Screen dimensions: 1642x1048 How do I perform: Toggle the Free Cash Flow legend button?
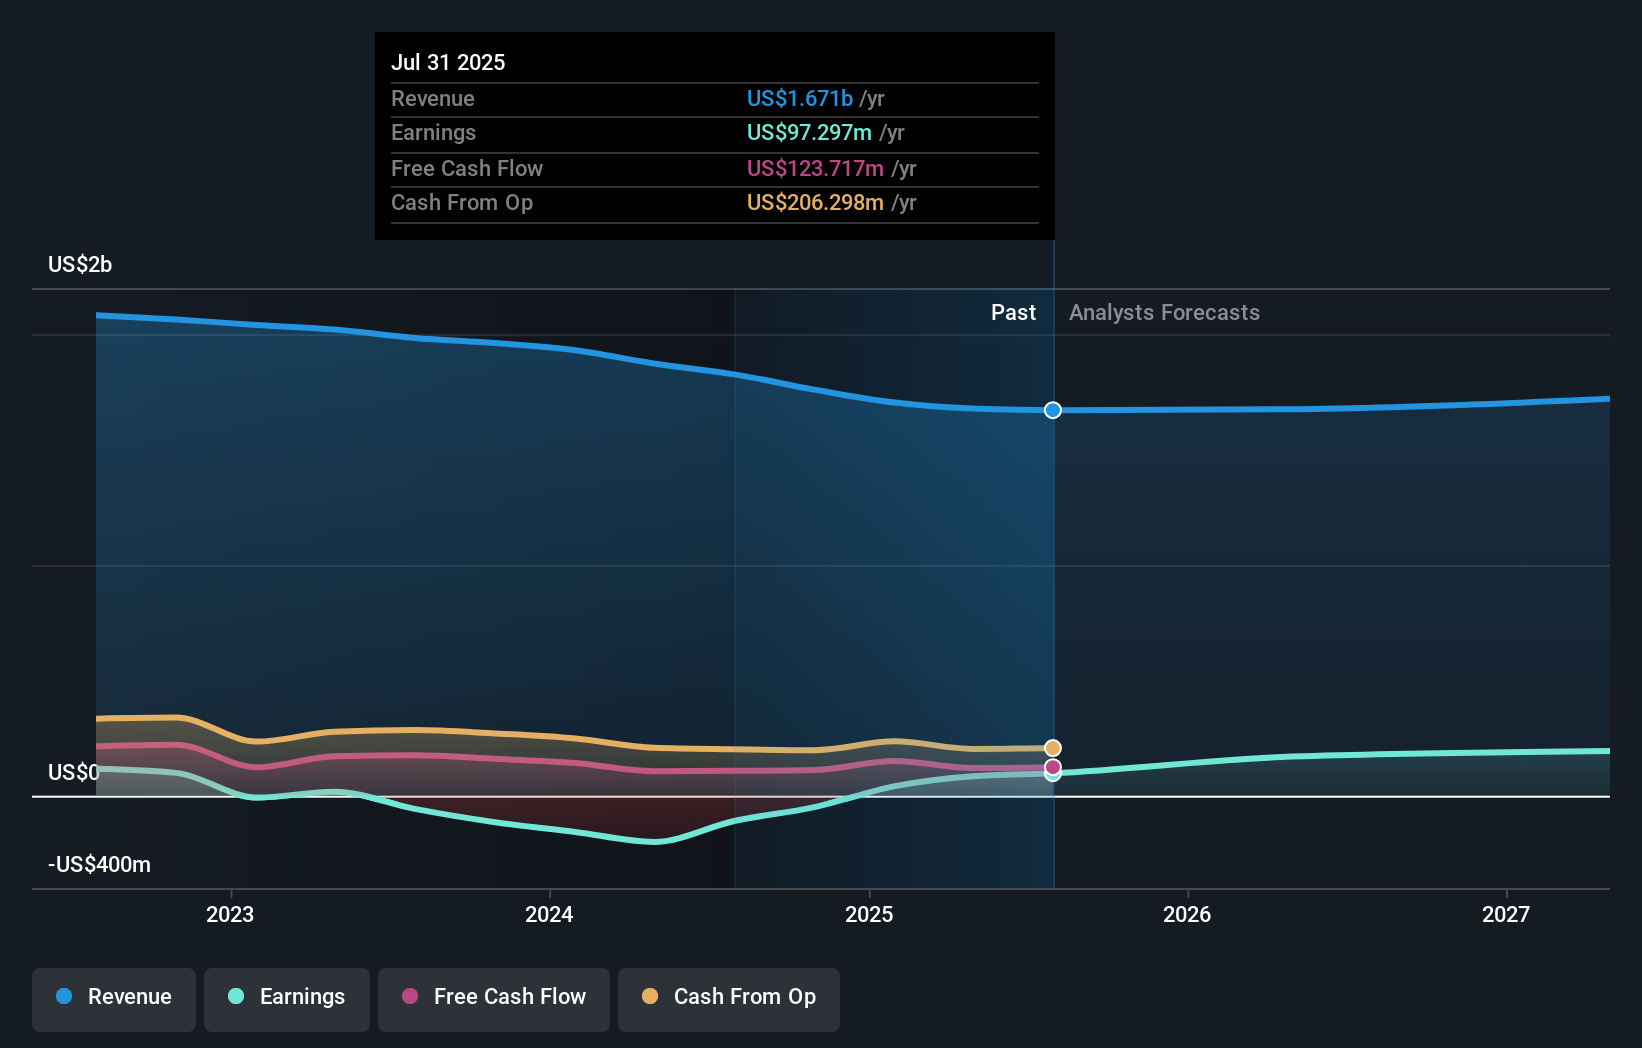coord(494,998)
